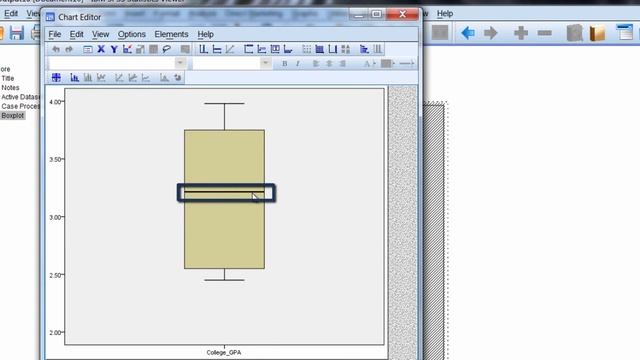Click the closed book hide icon in Viewer
The width and height of the screenshot is (640, 360).
(575, 33)
